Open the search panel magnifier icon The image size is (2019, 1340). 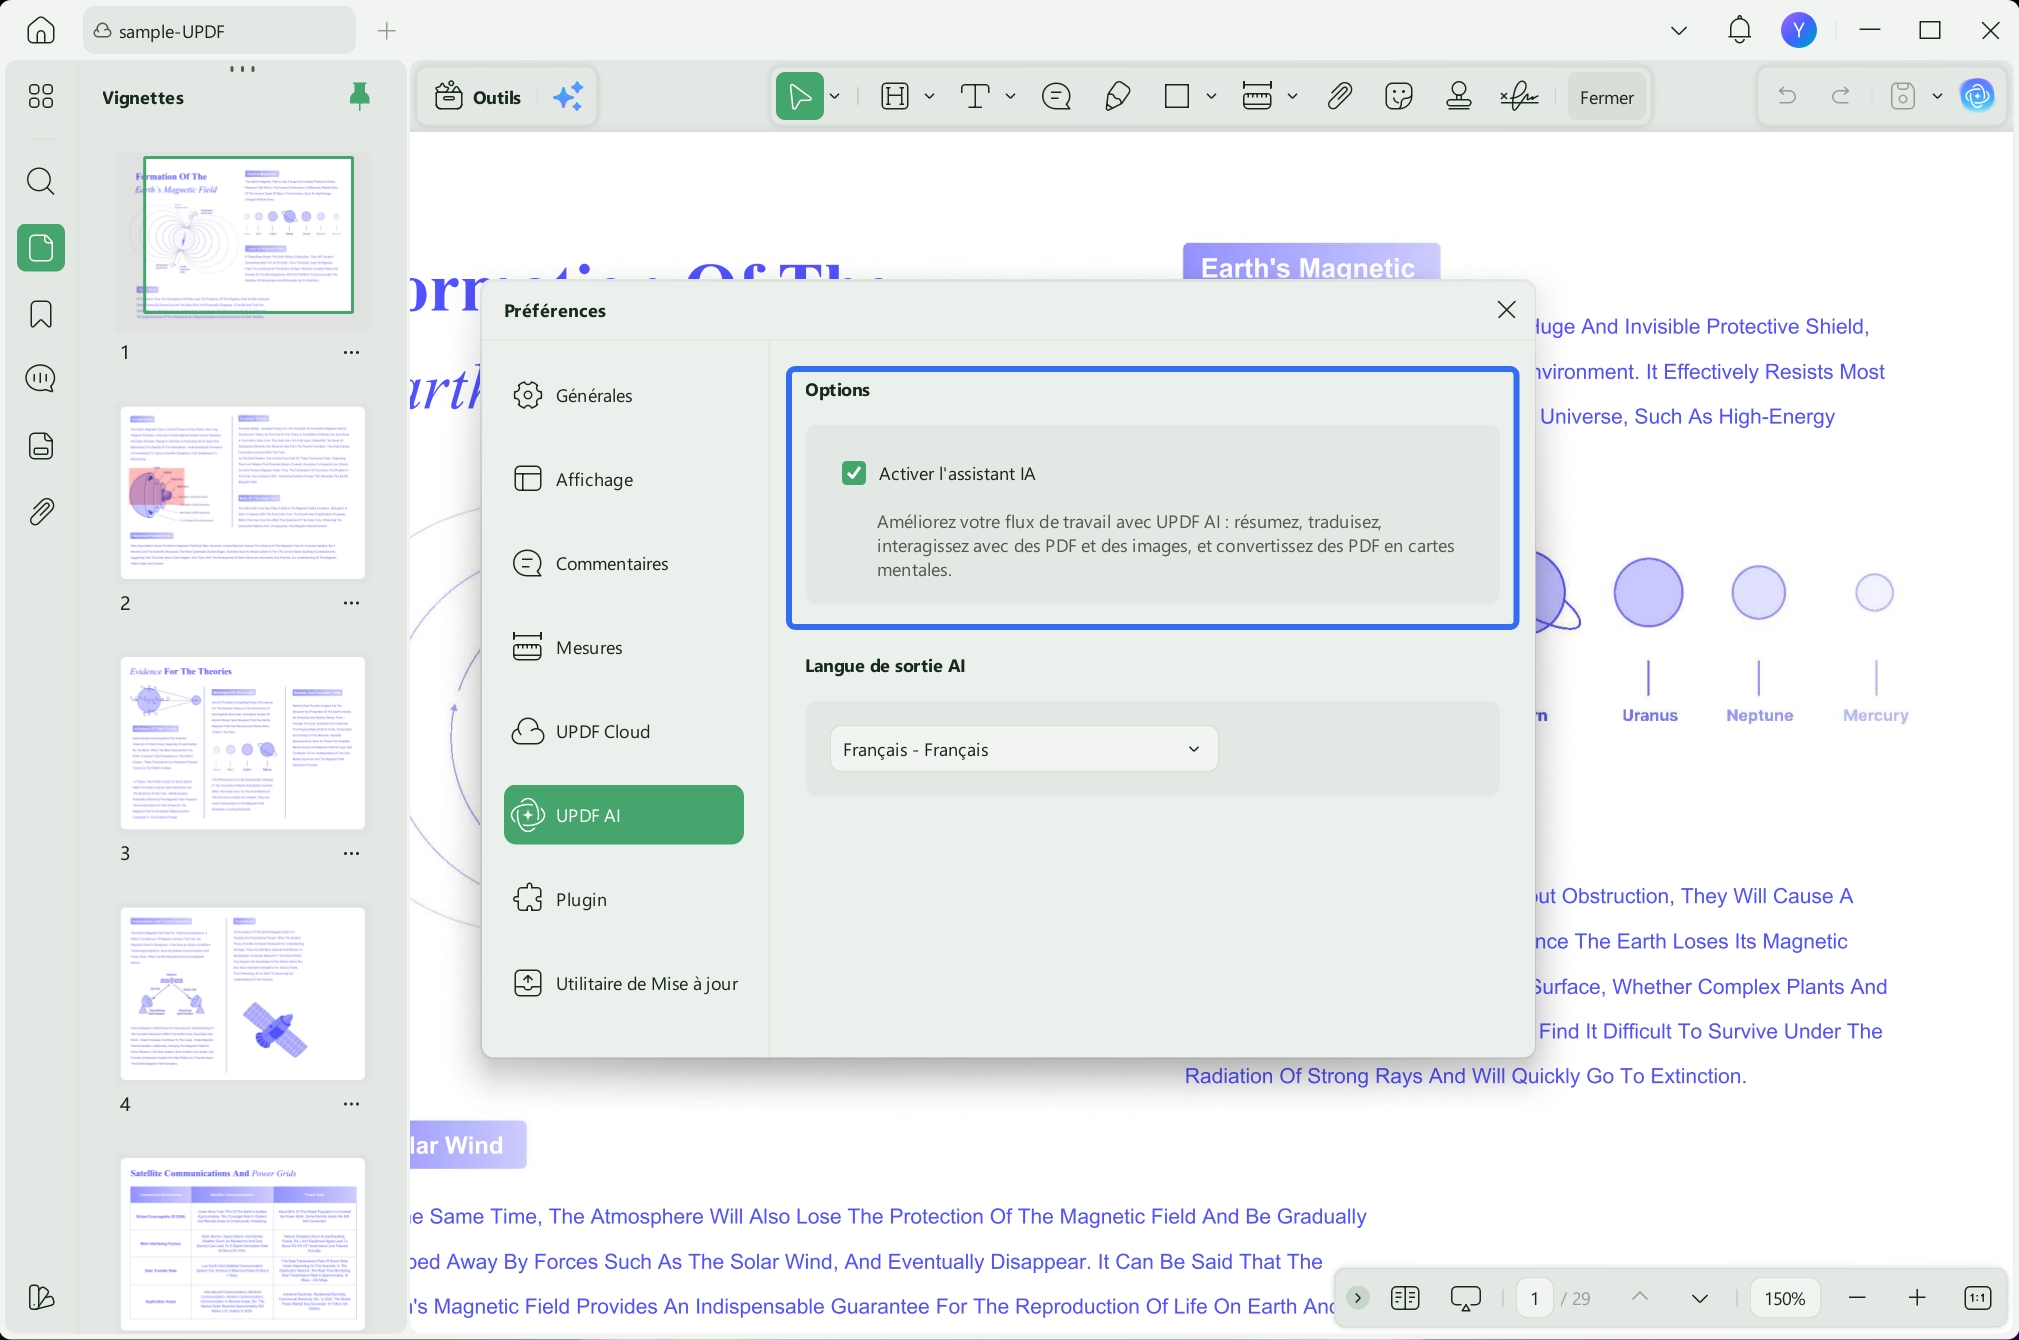coord(41,181)
